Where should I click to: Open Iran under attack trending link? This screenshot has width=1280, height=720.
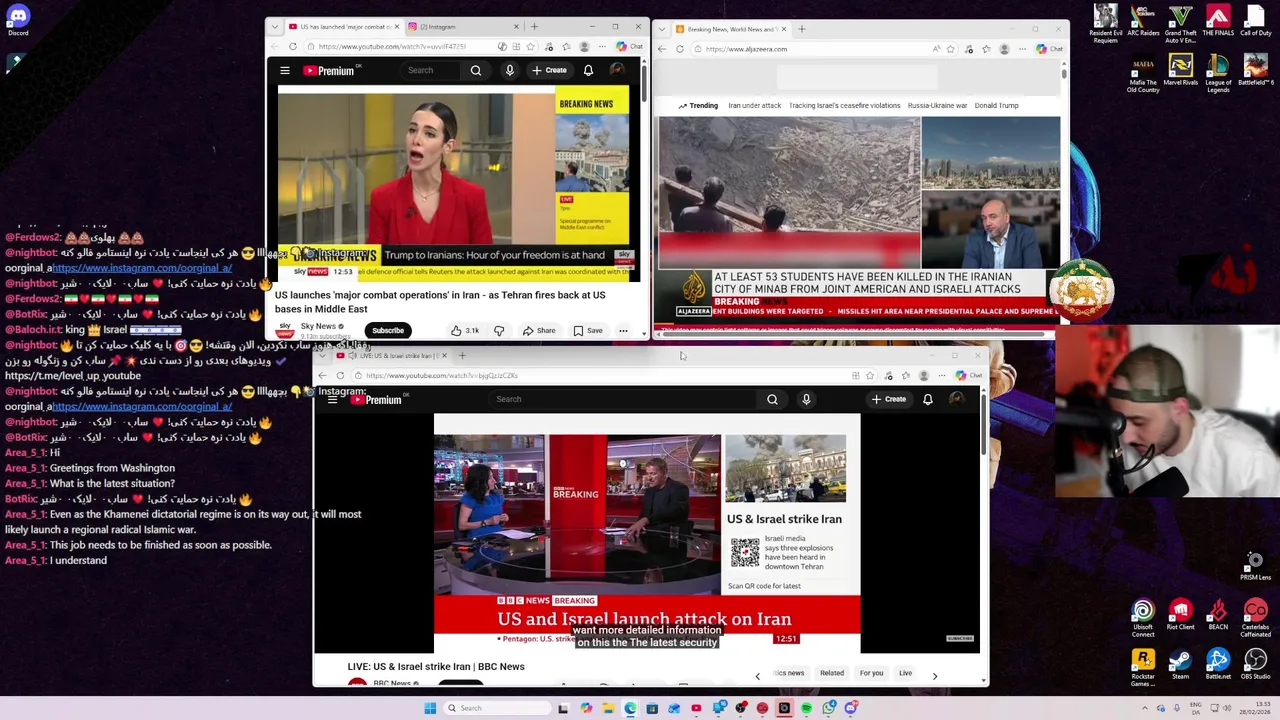coord(754,105)
